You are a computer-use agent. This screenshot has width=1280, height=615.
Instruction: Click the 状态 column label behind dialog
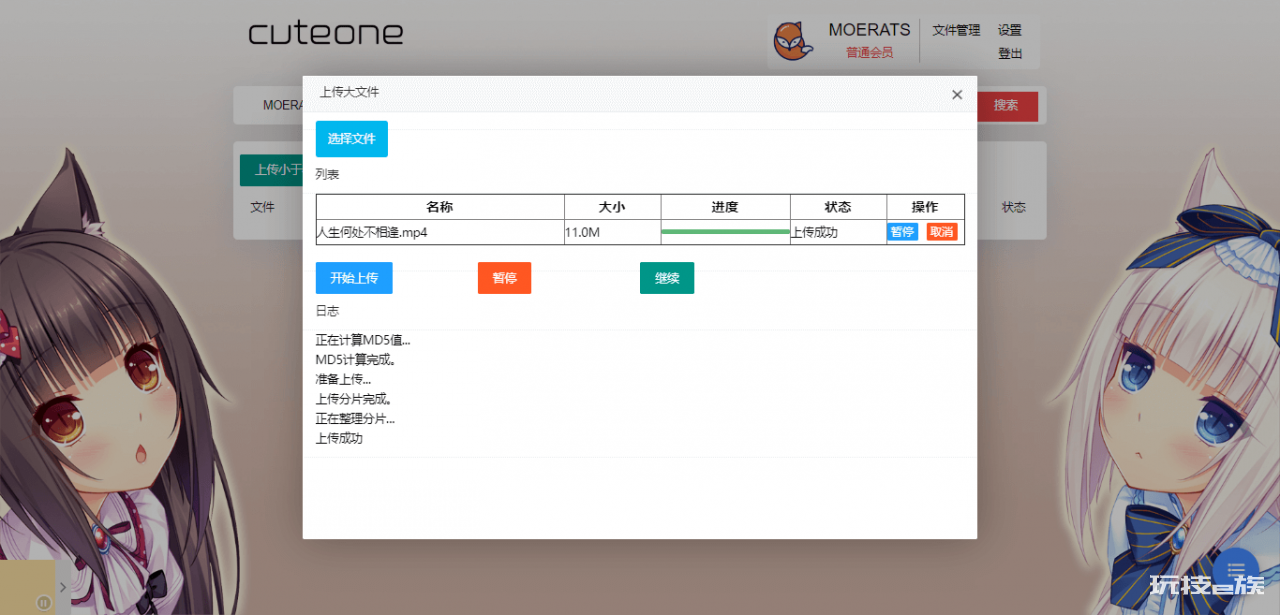tap(1014, 207)
